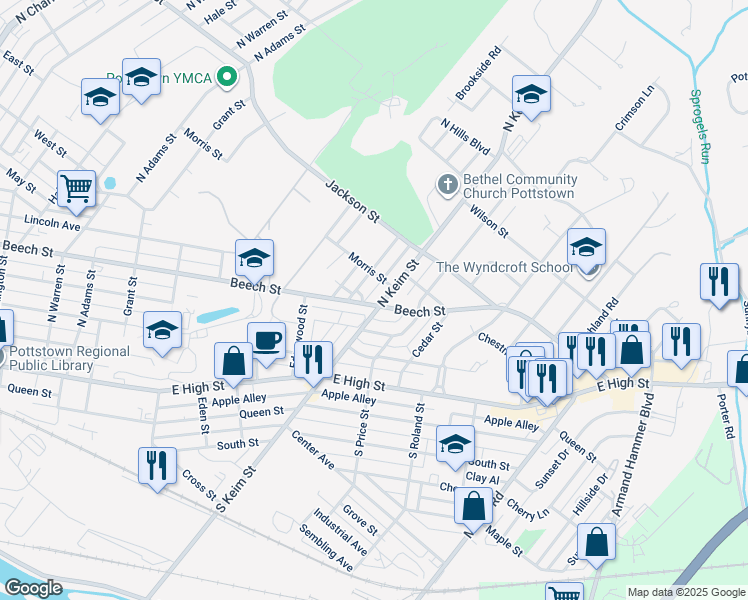Click the grocery cart marker at the bottom edge
The width and height of the screenshot is (748, 600).
(564, 591)
